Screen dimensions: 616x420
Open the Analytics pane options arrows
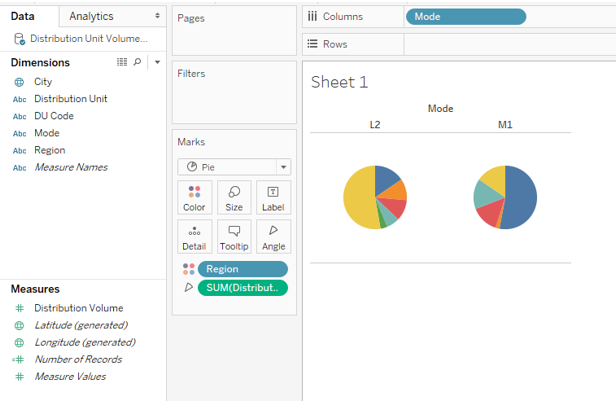click(x=157, y=16)
